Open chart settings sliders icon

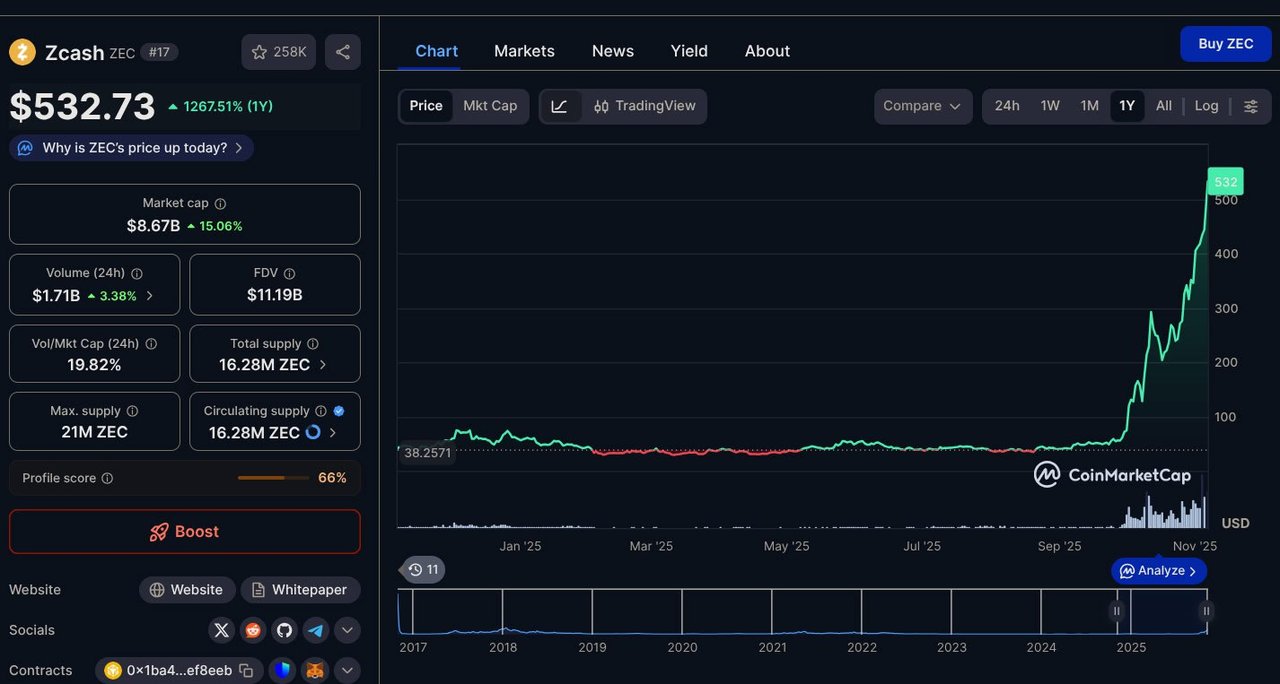(1250, 106)
